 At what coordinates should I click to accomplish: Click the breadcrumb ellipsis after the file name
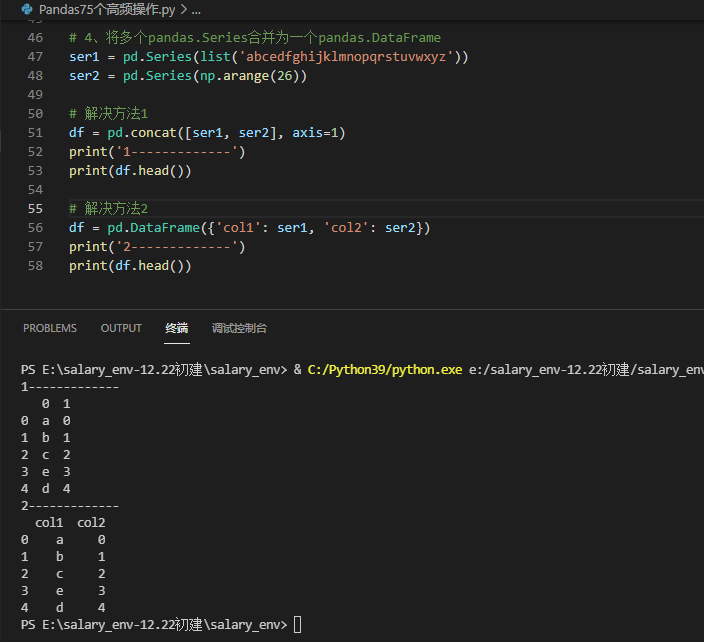tap(196, 10)
